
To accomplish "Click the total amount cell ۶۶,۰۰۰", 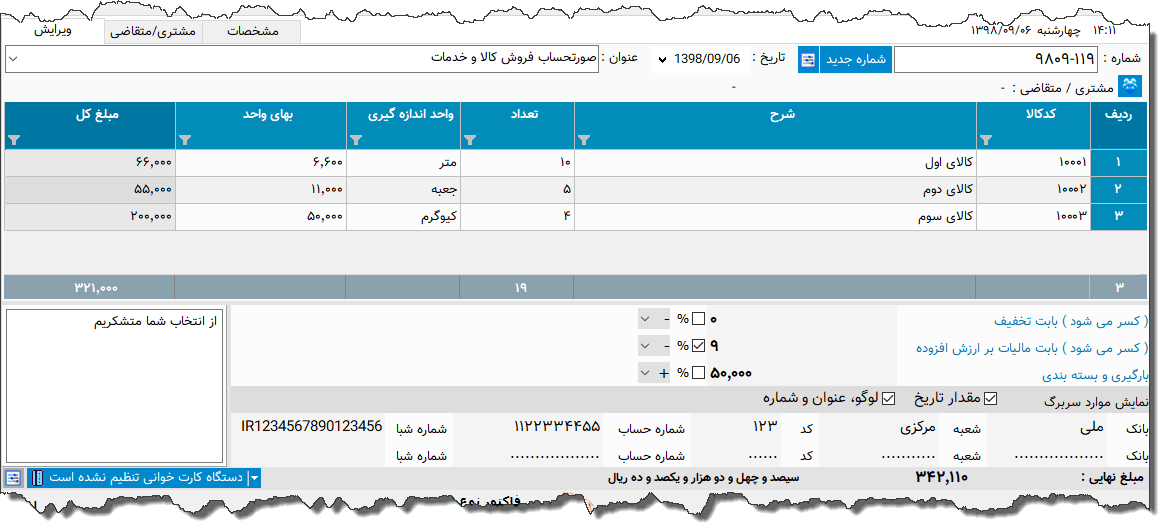I will click(89, 163).
